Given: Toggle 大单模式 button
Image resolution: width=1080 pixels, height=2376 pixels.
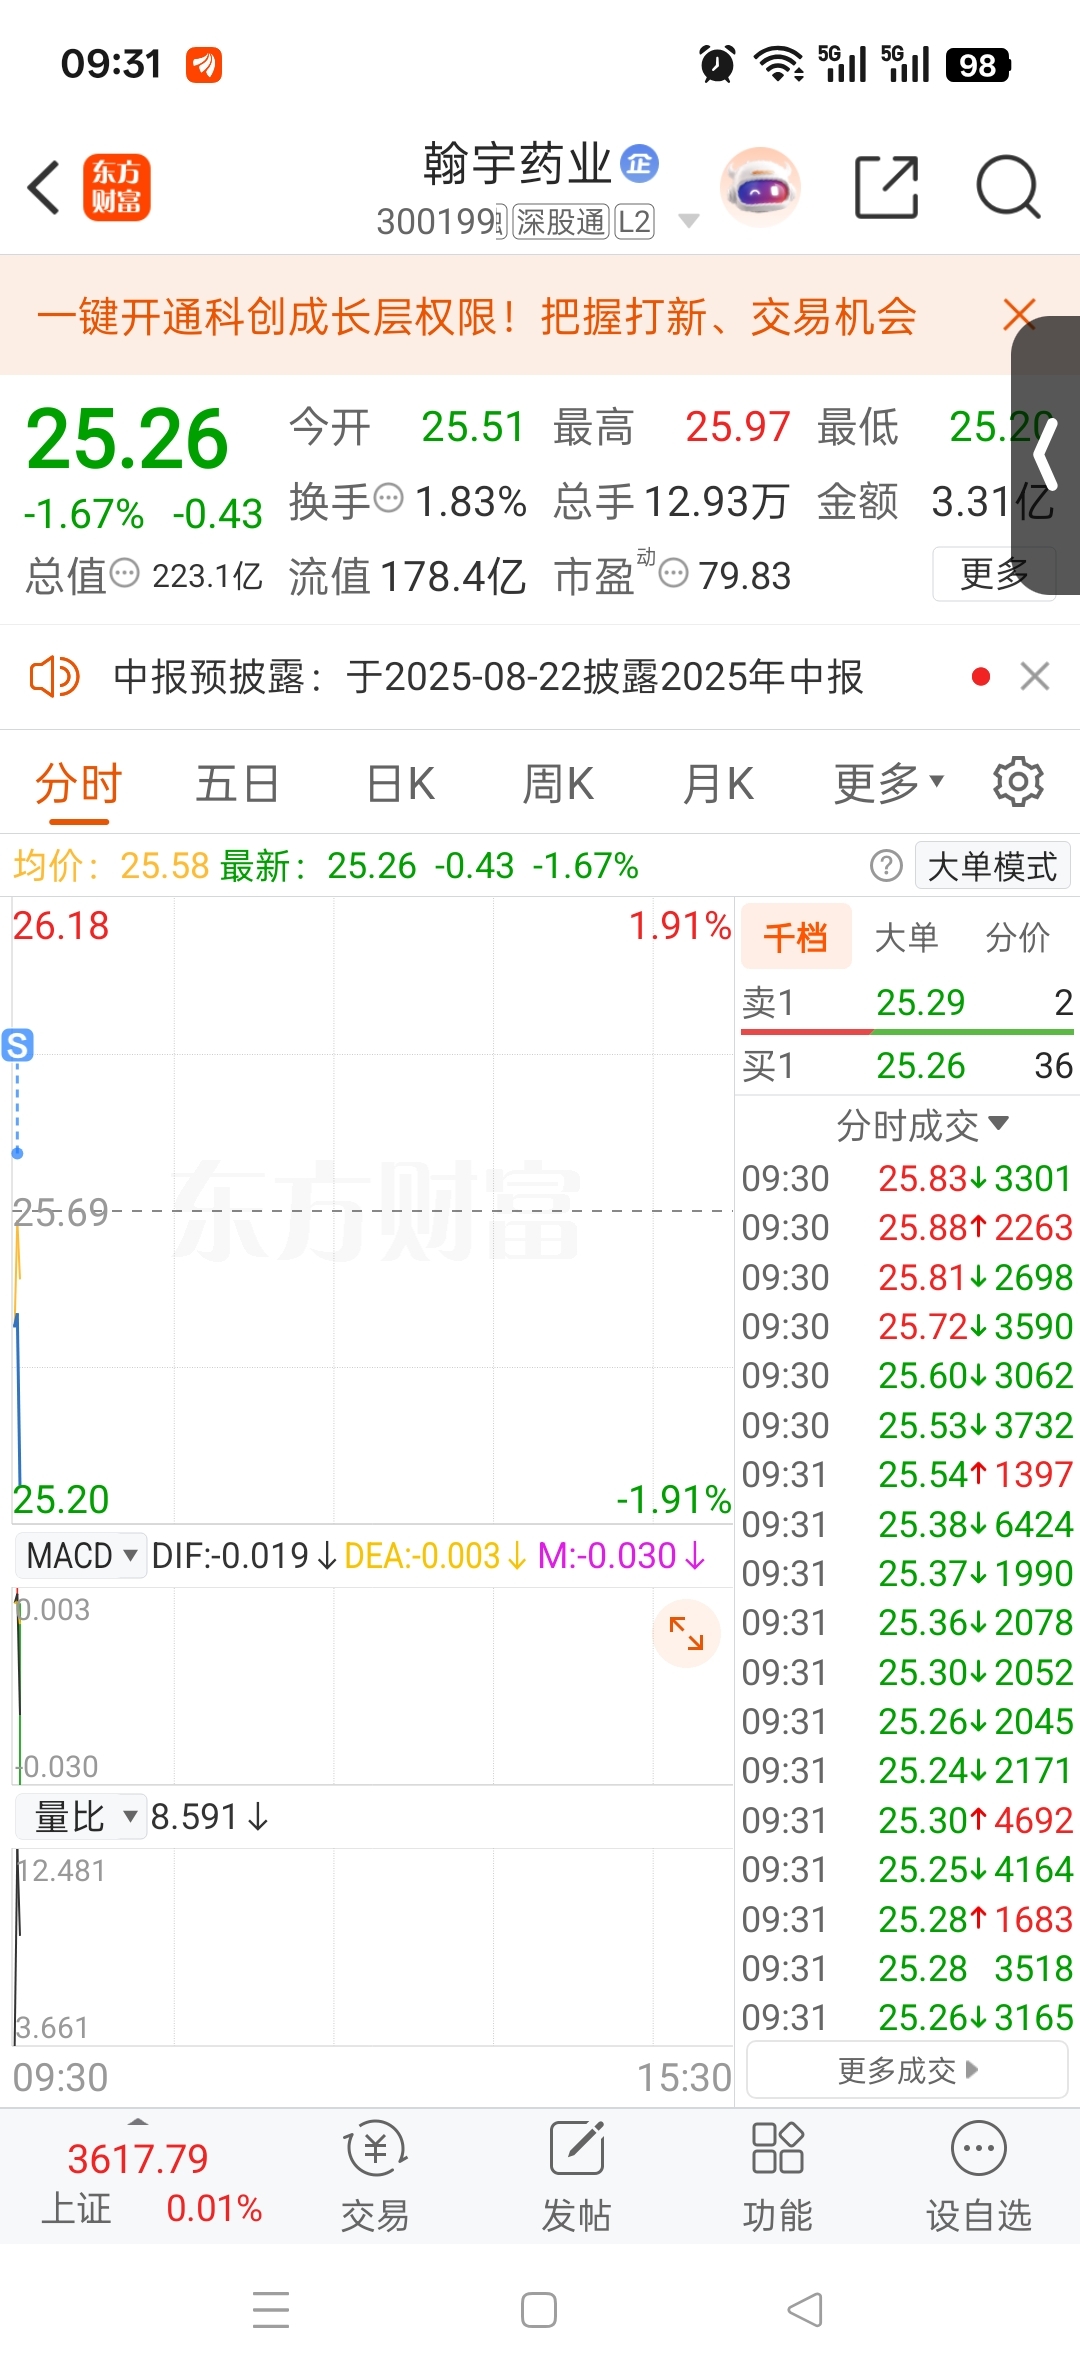Looking at the screenshot, I should 992,866.
